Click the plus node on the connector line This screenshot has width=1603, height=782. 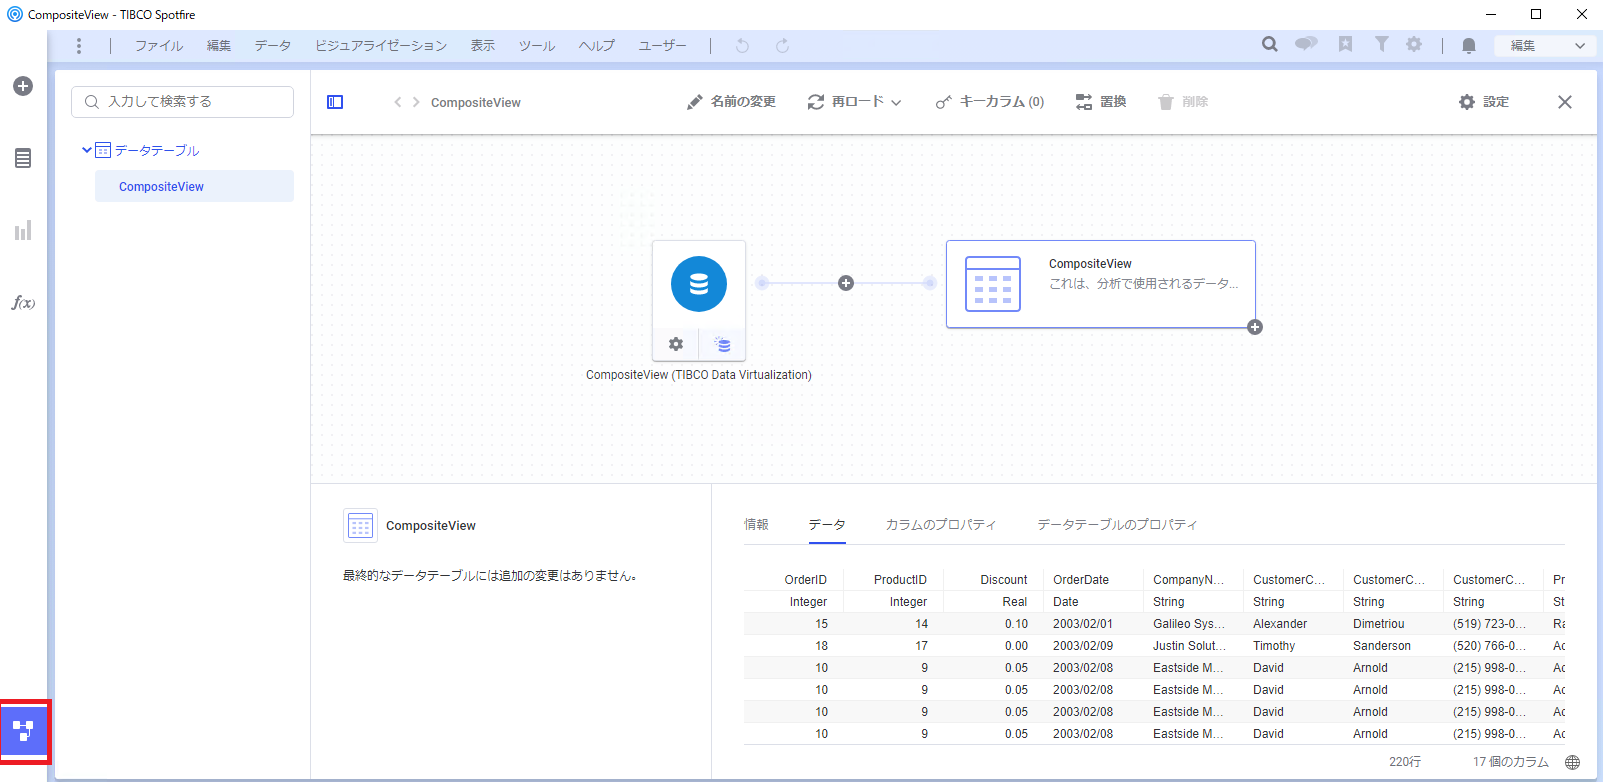846,283
